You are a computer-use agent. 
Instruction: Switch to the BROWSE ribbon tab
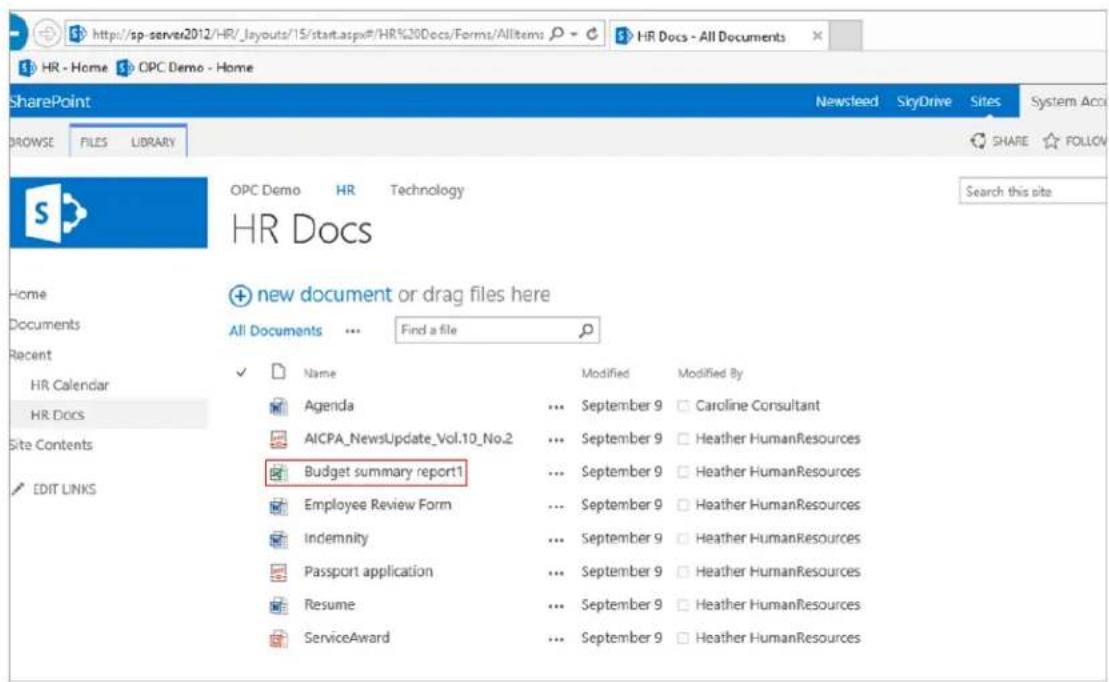(x=31, y=142)
